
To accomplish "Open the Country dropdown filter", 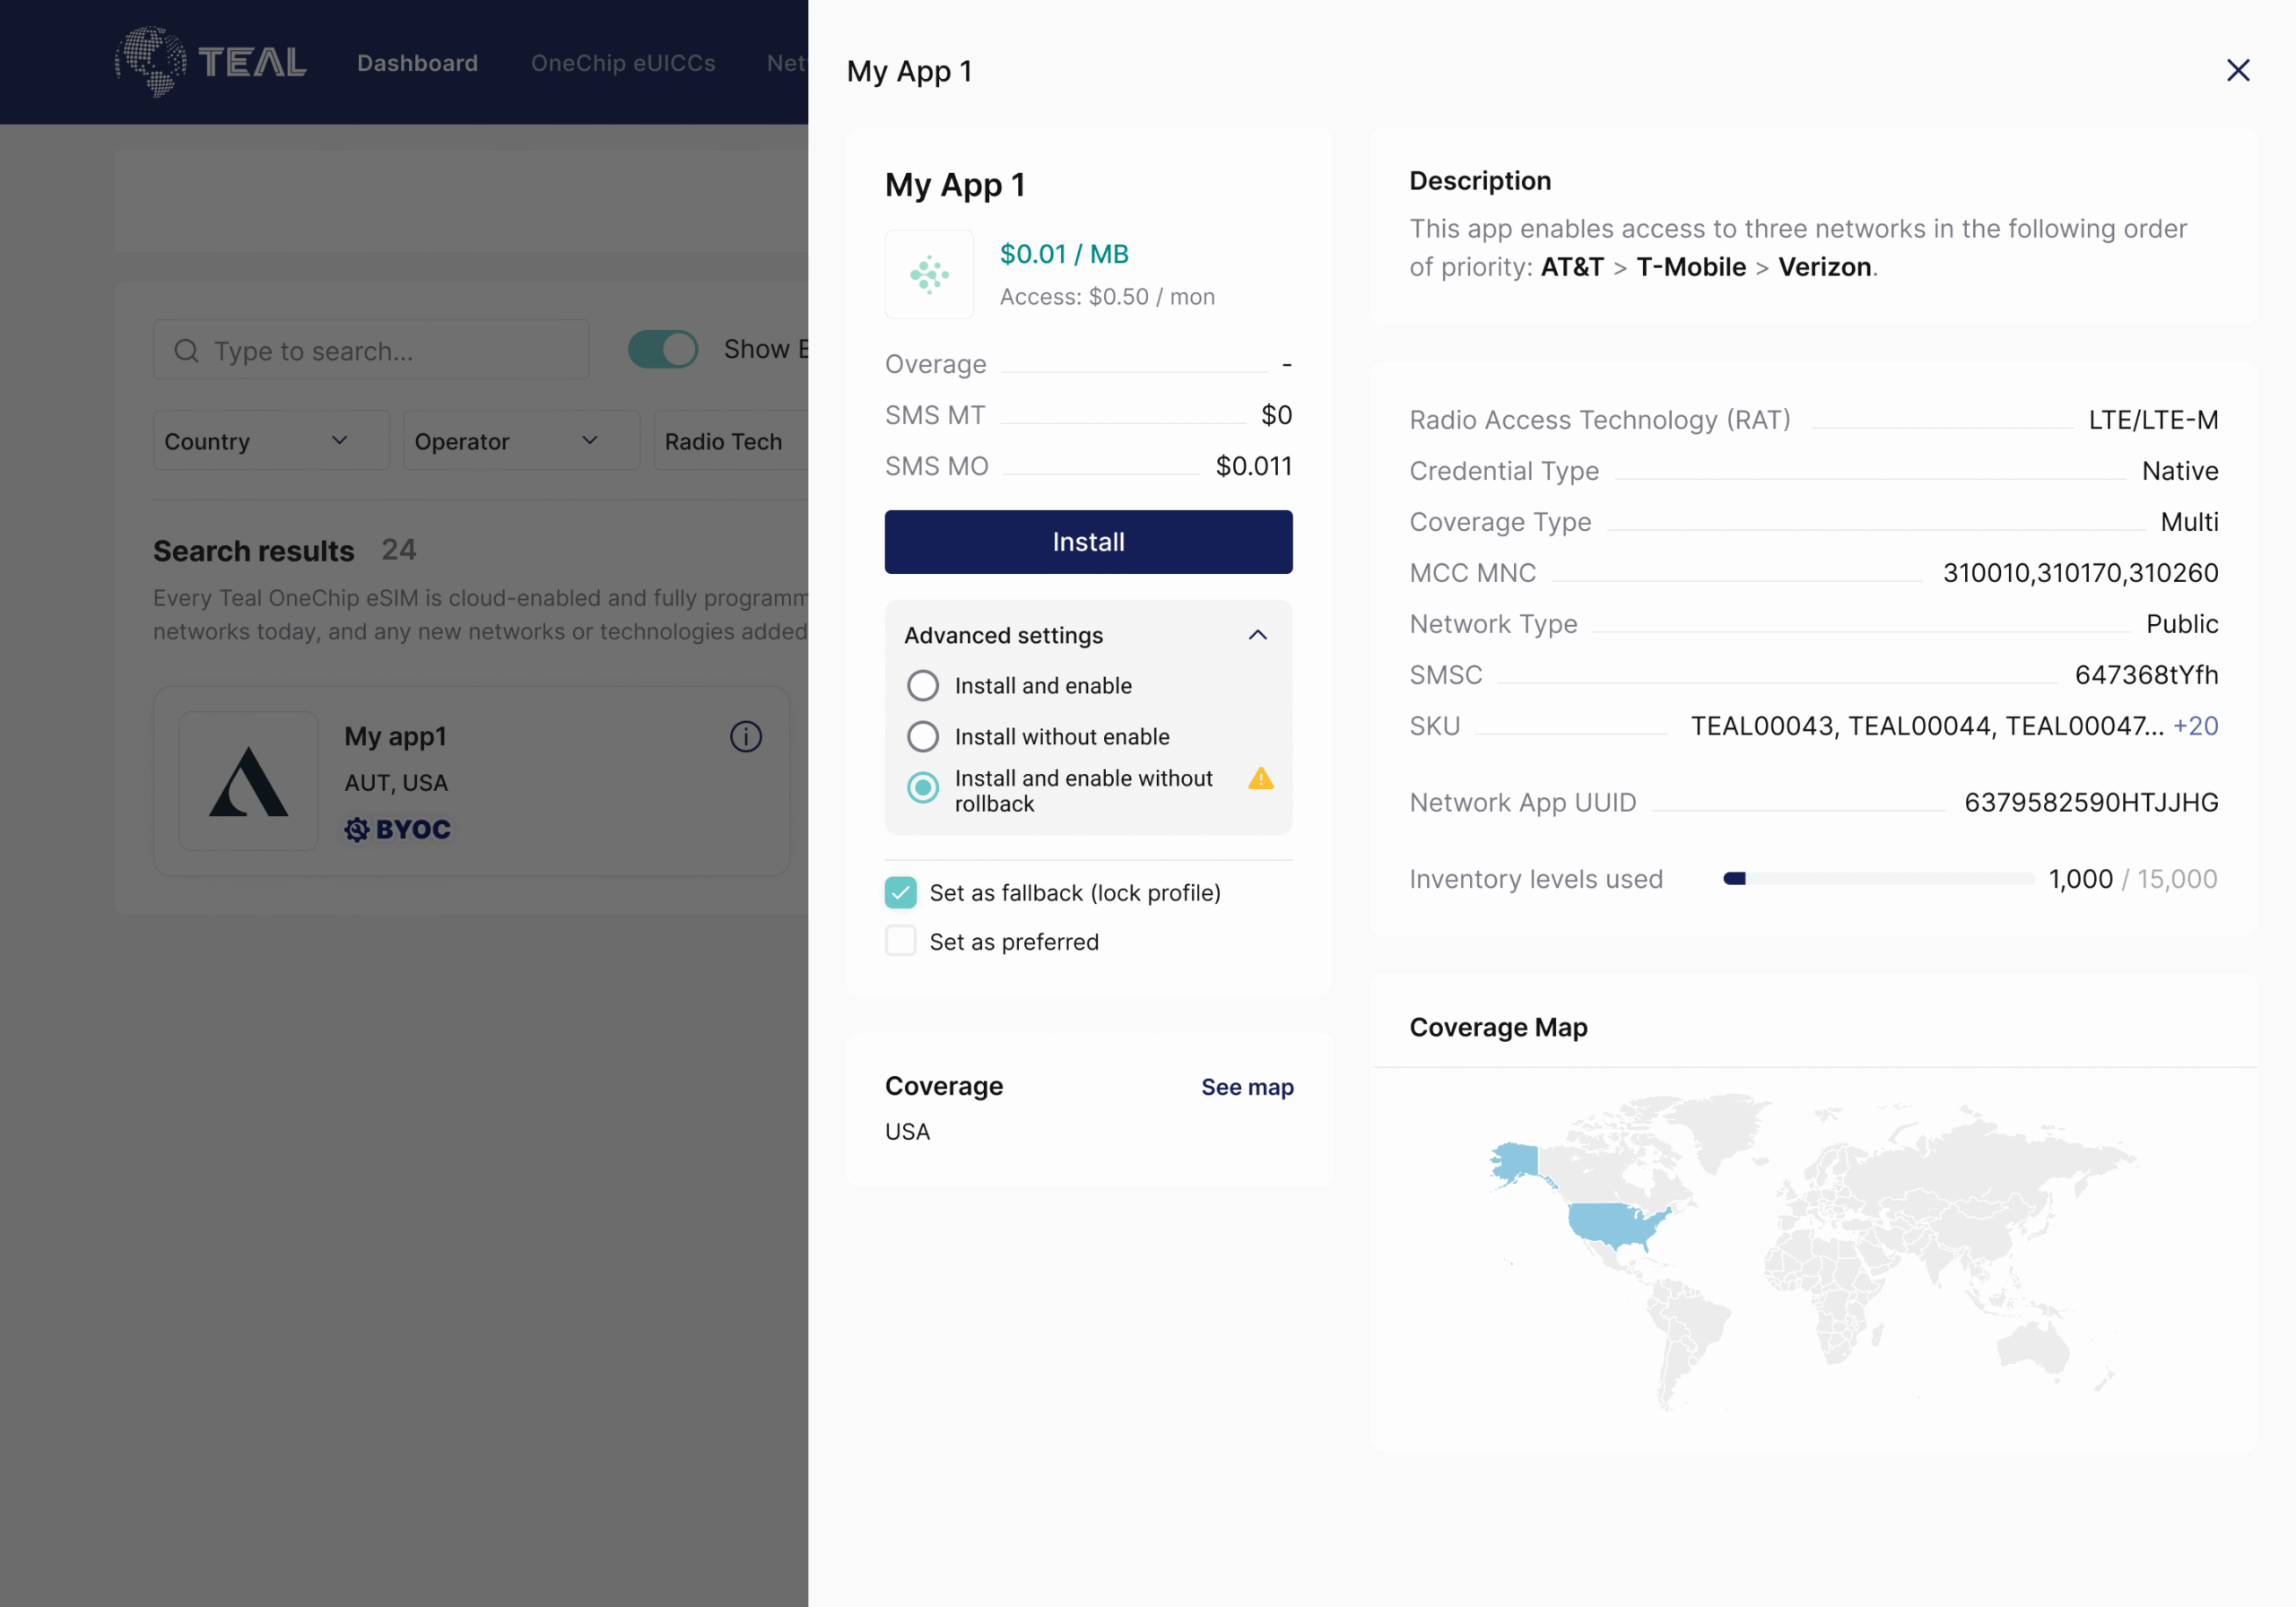I will point(270,441).
